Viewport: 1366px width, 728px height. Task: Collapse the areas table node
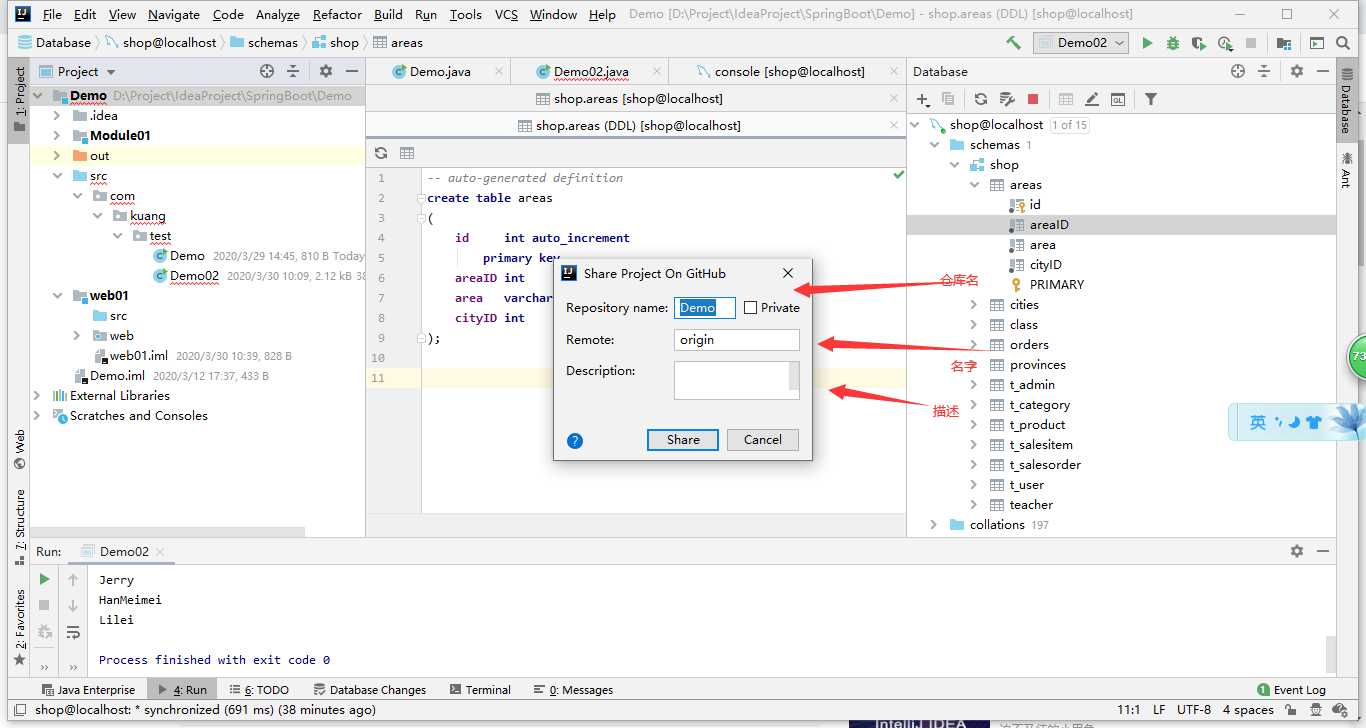point(974,185)
